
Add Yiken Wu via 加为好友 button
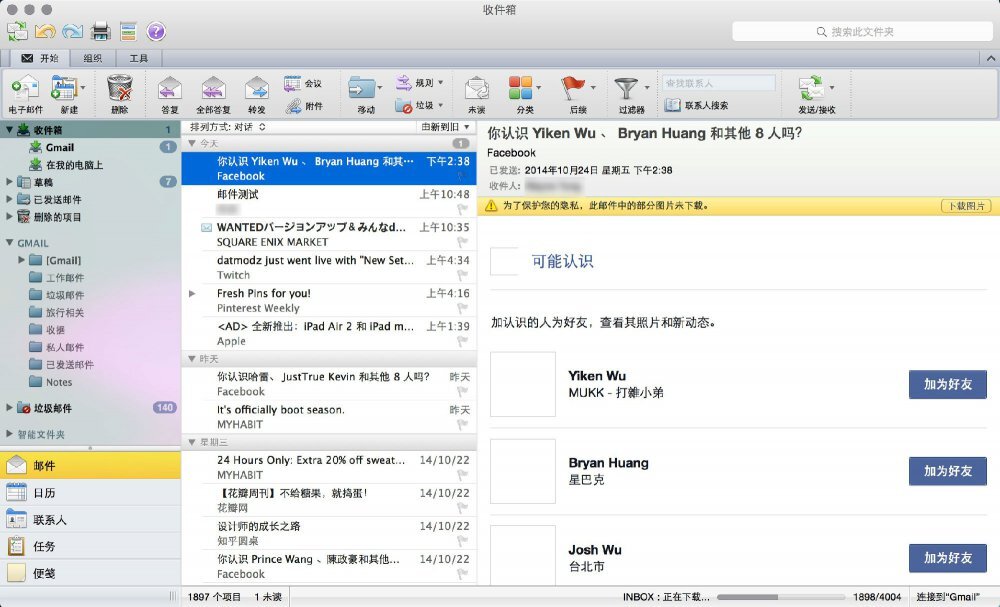pos(946,384)
